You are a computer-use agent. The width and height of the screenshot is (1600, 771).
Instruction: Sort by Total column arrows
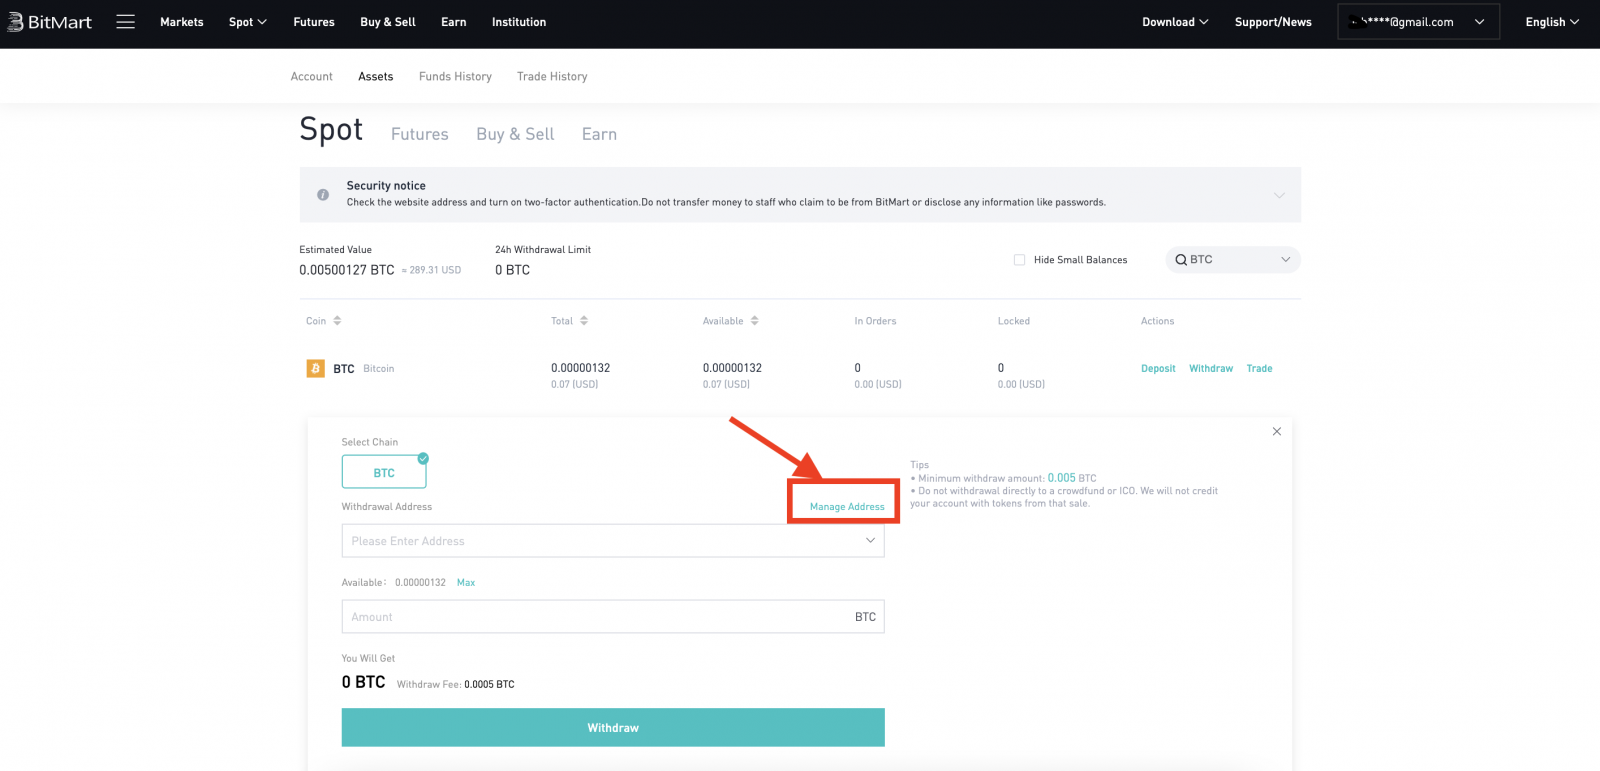pyautogui.click(x=584, y=321)
